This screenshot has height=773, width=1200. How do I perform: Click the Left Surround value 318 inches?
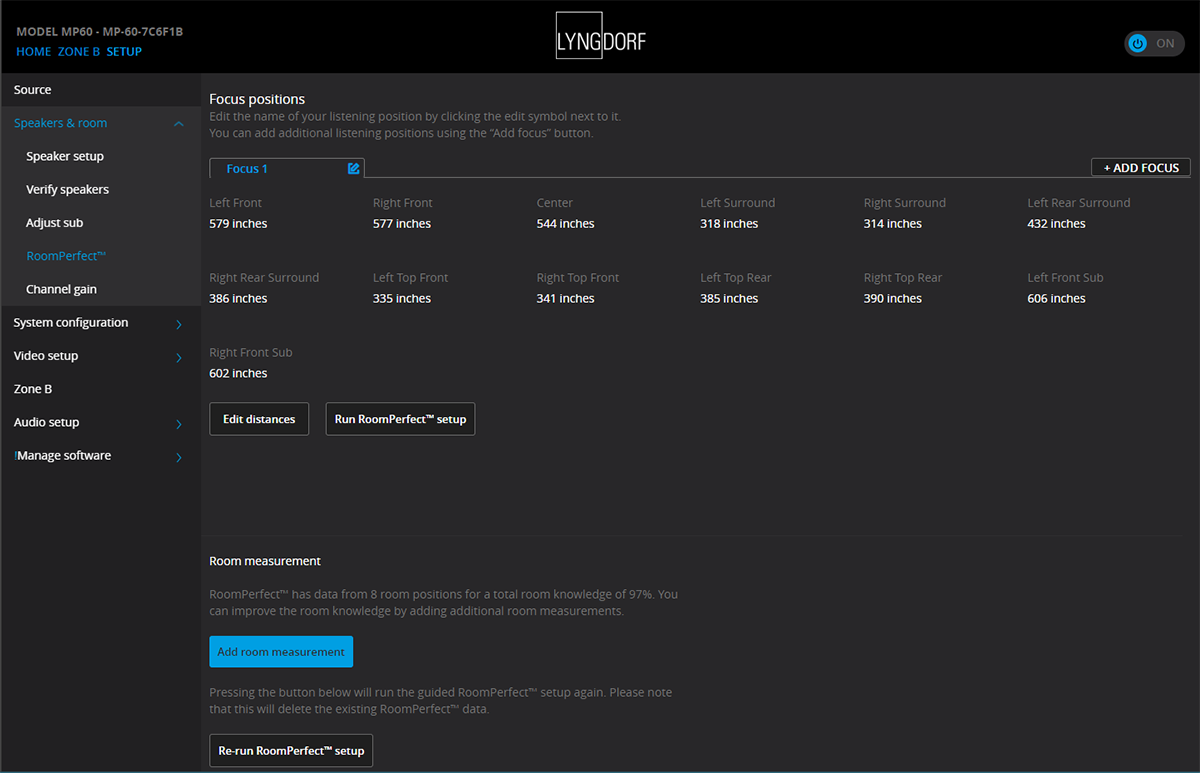point(729,224)
